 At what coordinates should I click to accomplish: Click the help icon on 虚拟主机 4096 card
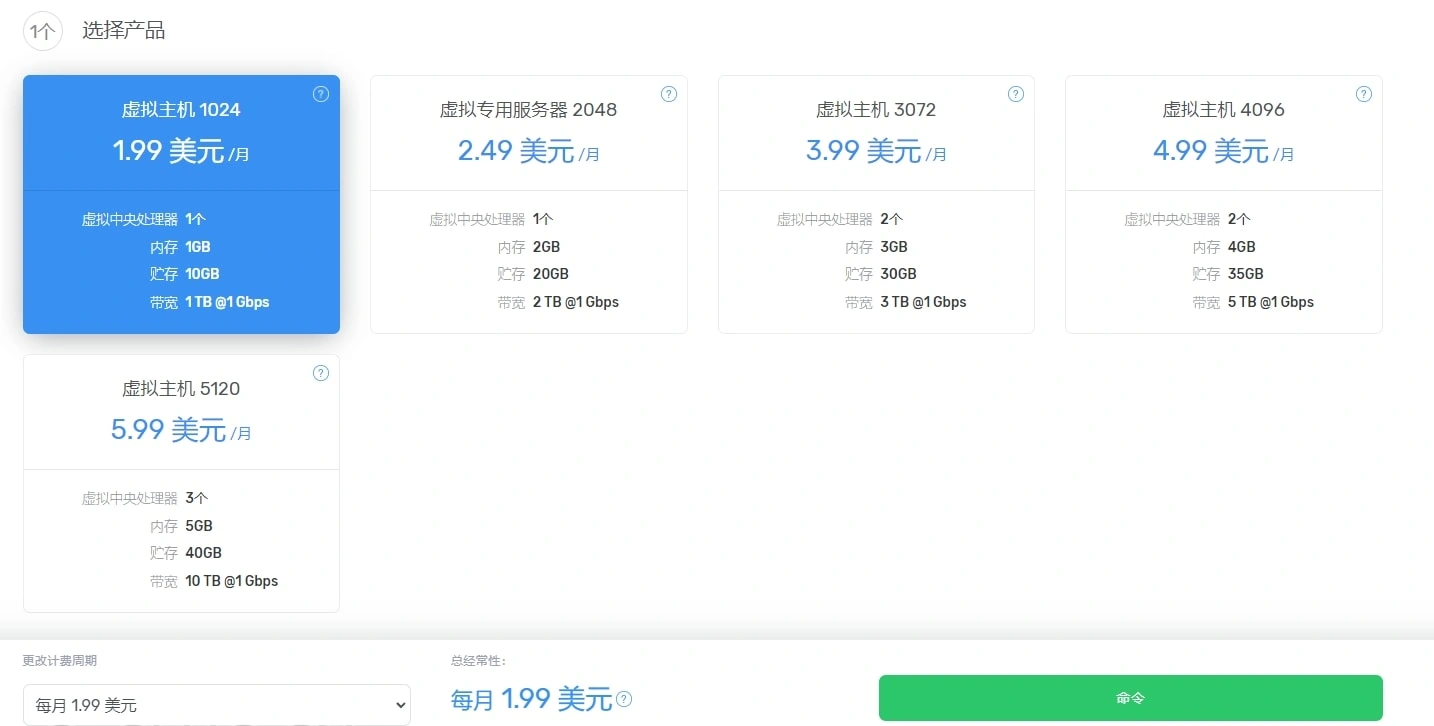(1363, 94)
